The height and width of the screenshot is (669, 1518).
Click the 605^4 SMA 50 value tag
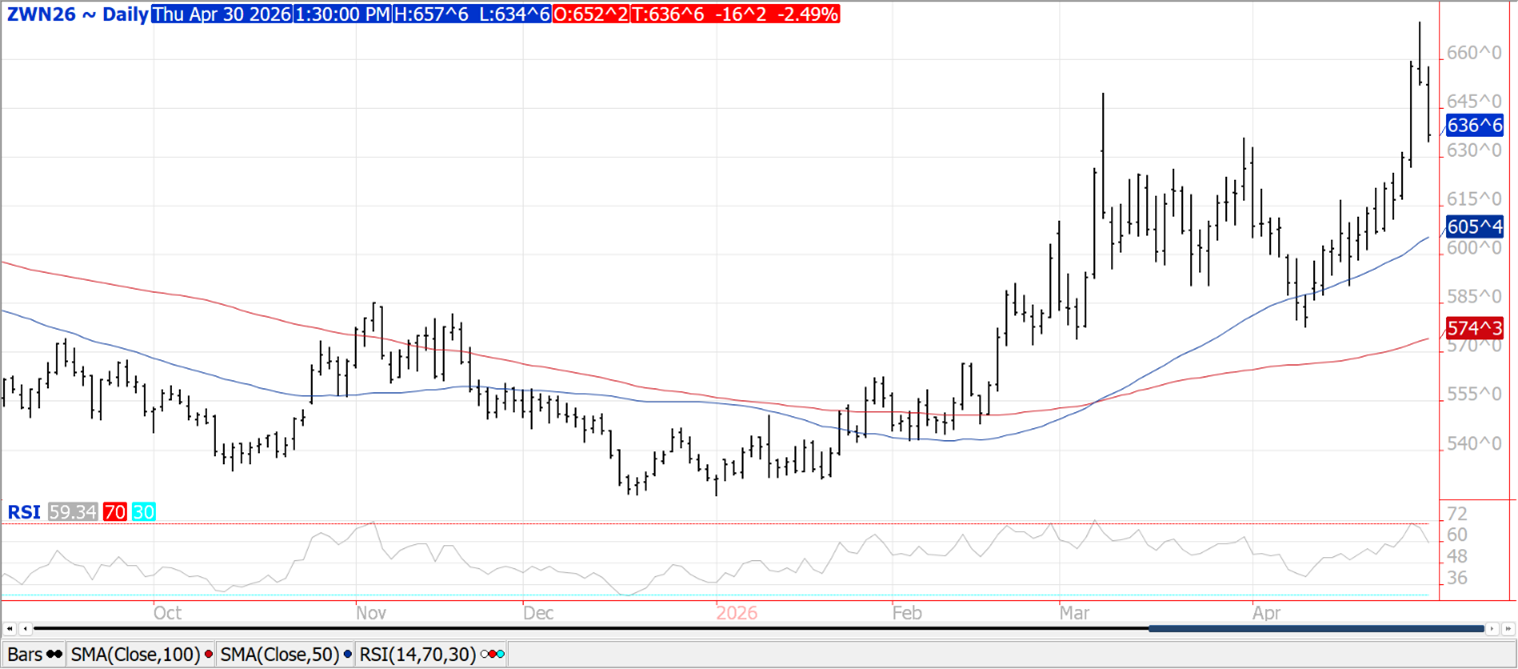tap(1475, 227)
